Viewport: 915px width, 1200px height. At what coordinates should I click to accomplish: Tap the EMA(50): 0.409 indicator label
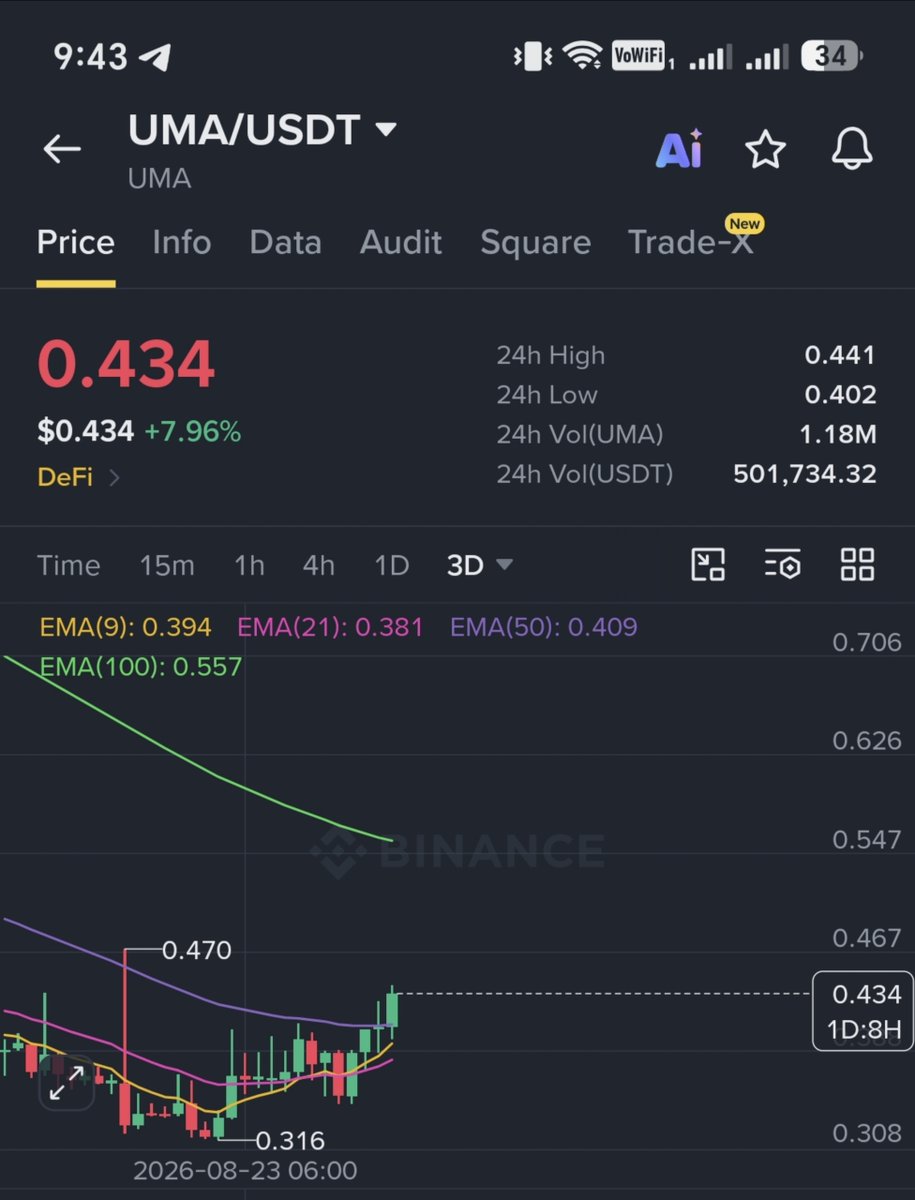click(544, 627)
